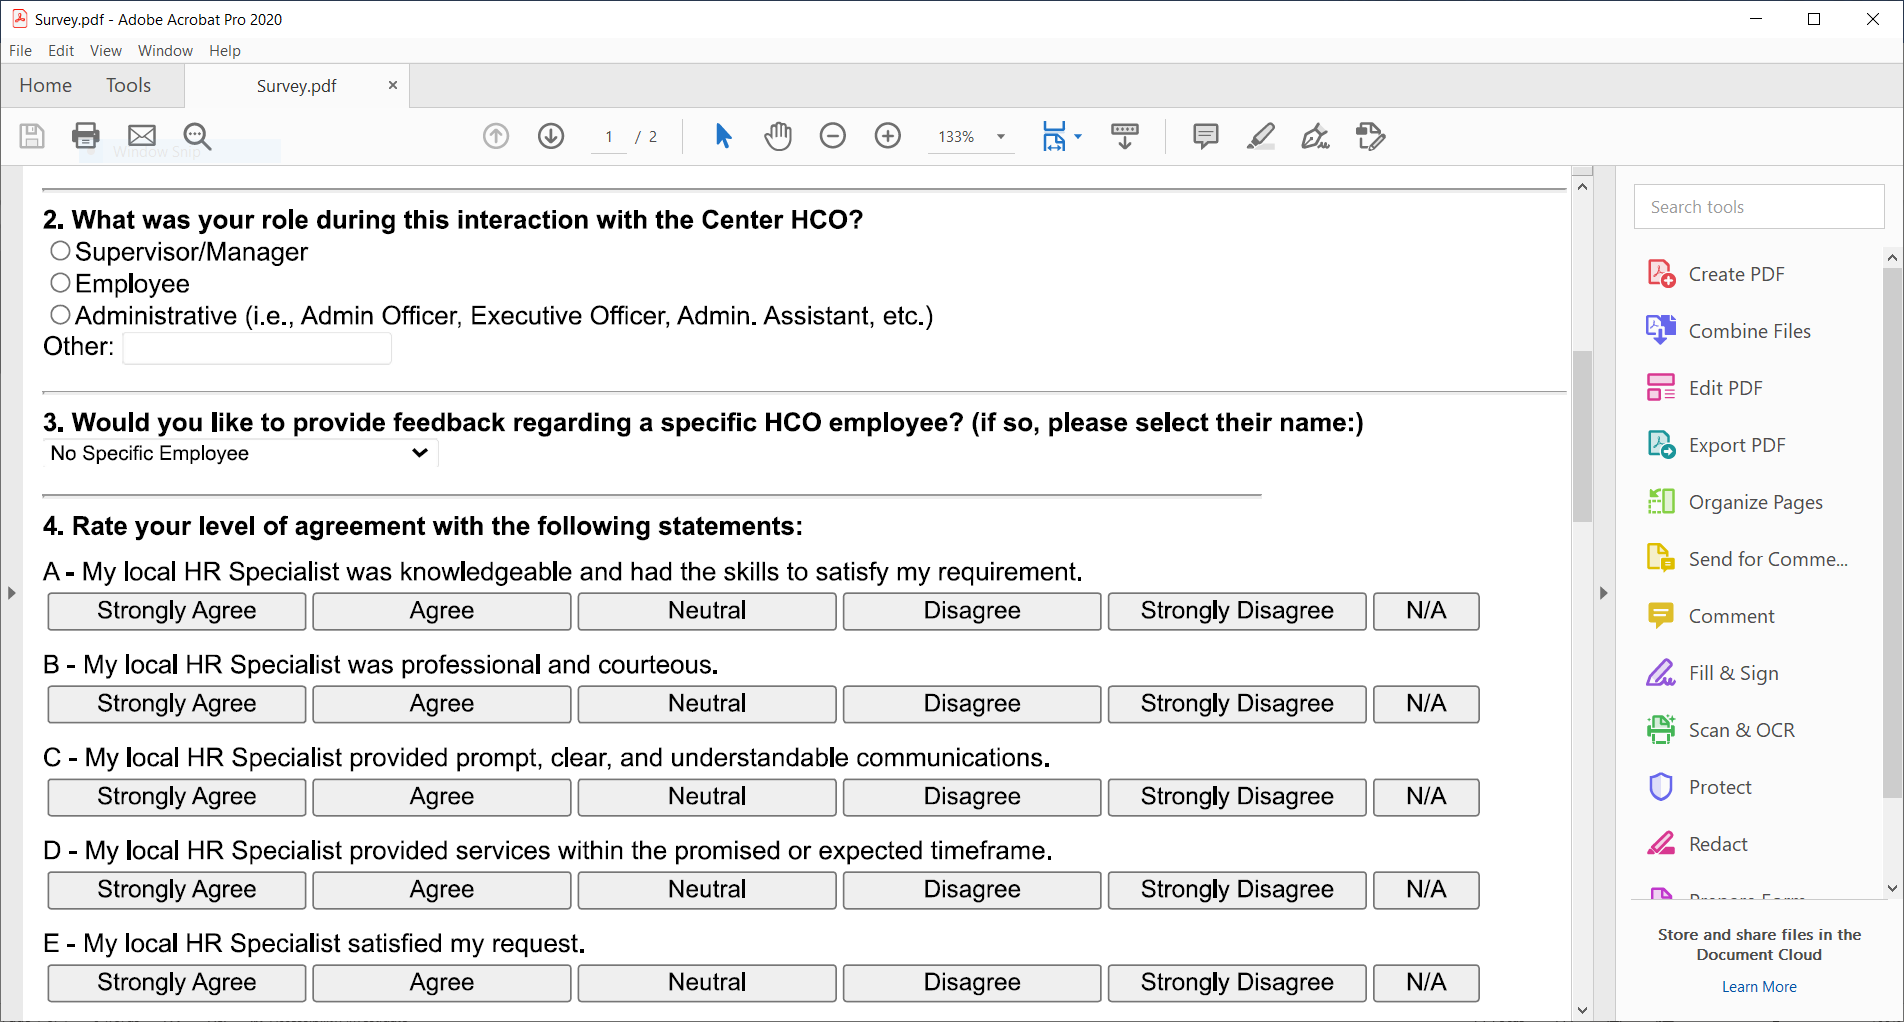Click the Print file icon
Screen dimensions: 1904x1022
tap(86, 136)
